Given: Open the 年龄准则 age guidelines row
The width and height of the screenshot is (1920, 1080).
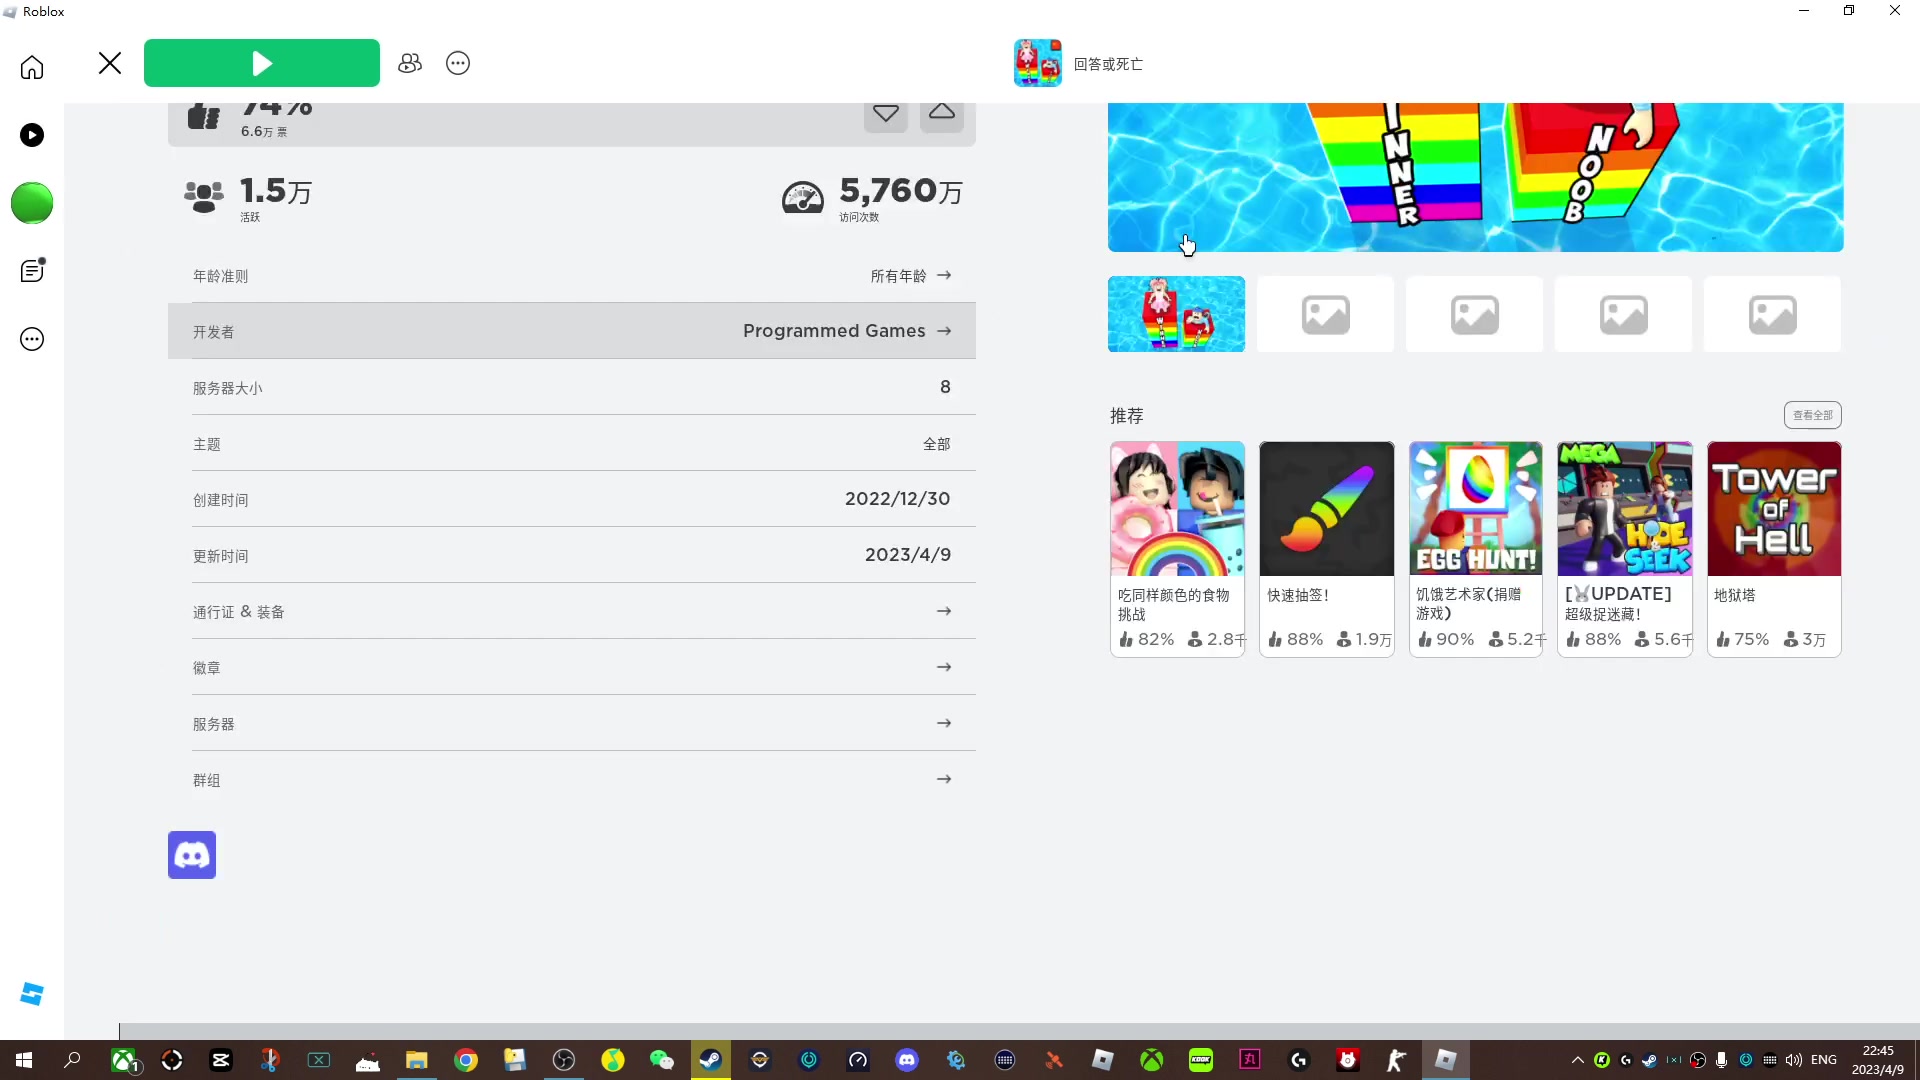Looking at the screenshot, I should (572, 275).
